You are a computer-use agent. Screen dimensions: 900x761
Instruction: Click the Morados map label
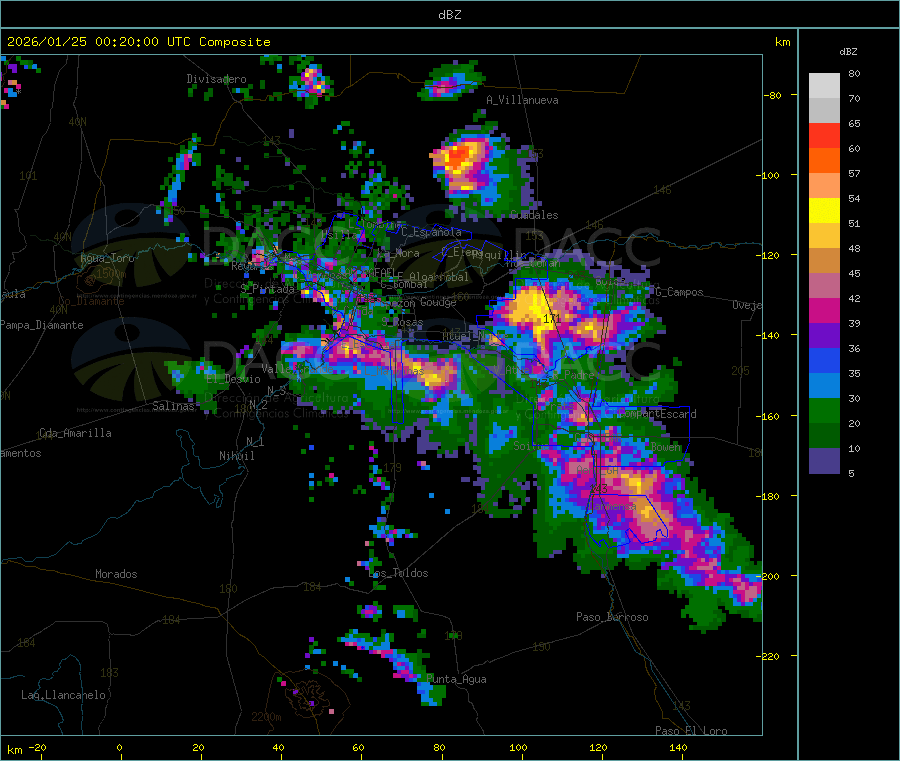(x=116, y=574)
